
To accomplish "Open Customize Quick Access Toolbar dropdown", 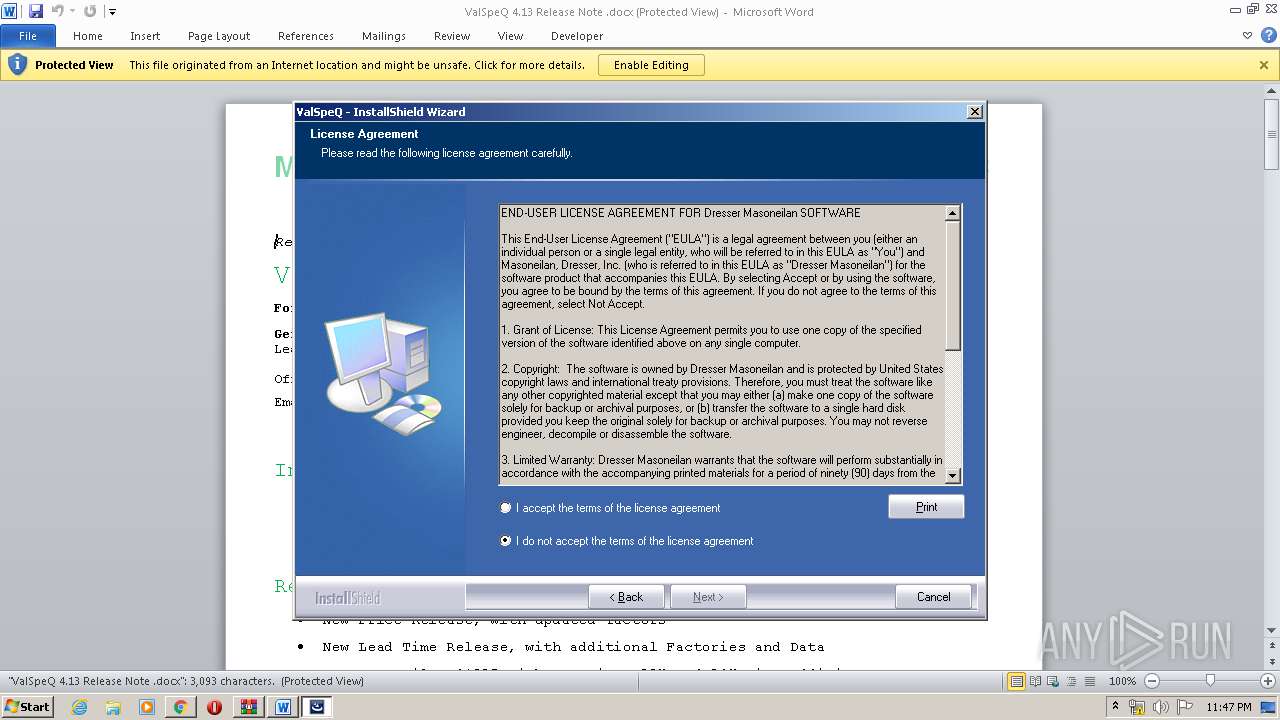I will pos(112,12).
